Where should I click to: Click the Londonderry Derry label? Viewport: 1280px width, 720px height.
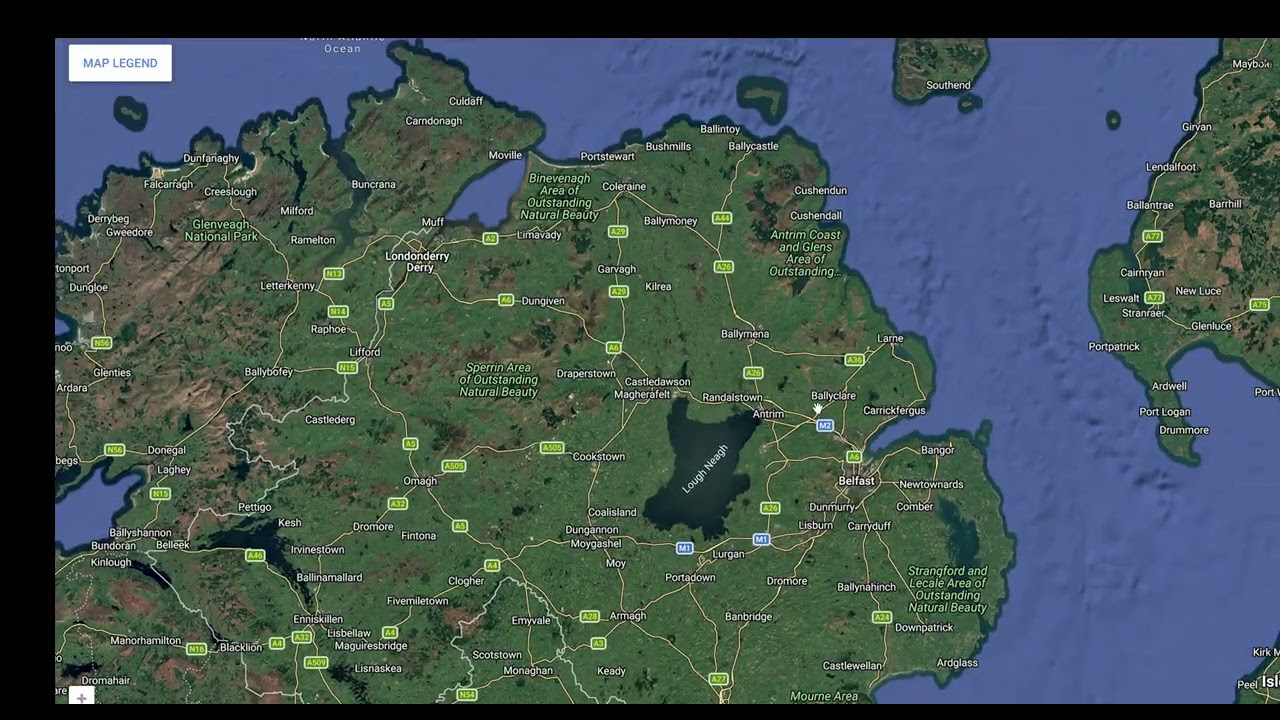(418, 262)
